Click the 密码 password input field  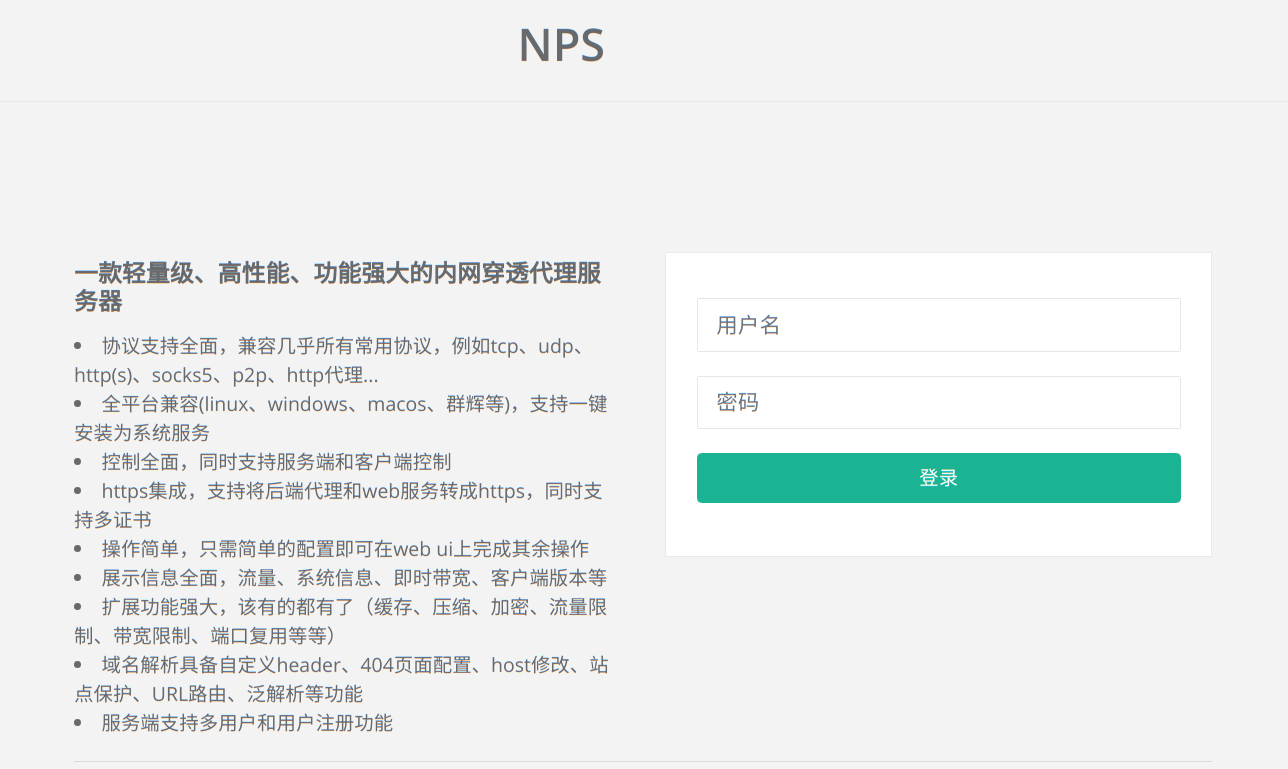coord(938,402)
